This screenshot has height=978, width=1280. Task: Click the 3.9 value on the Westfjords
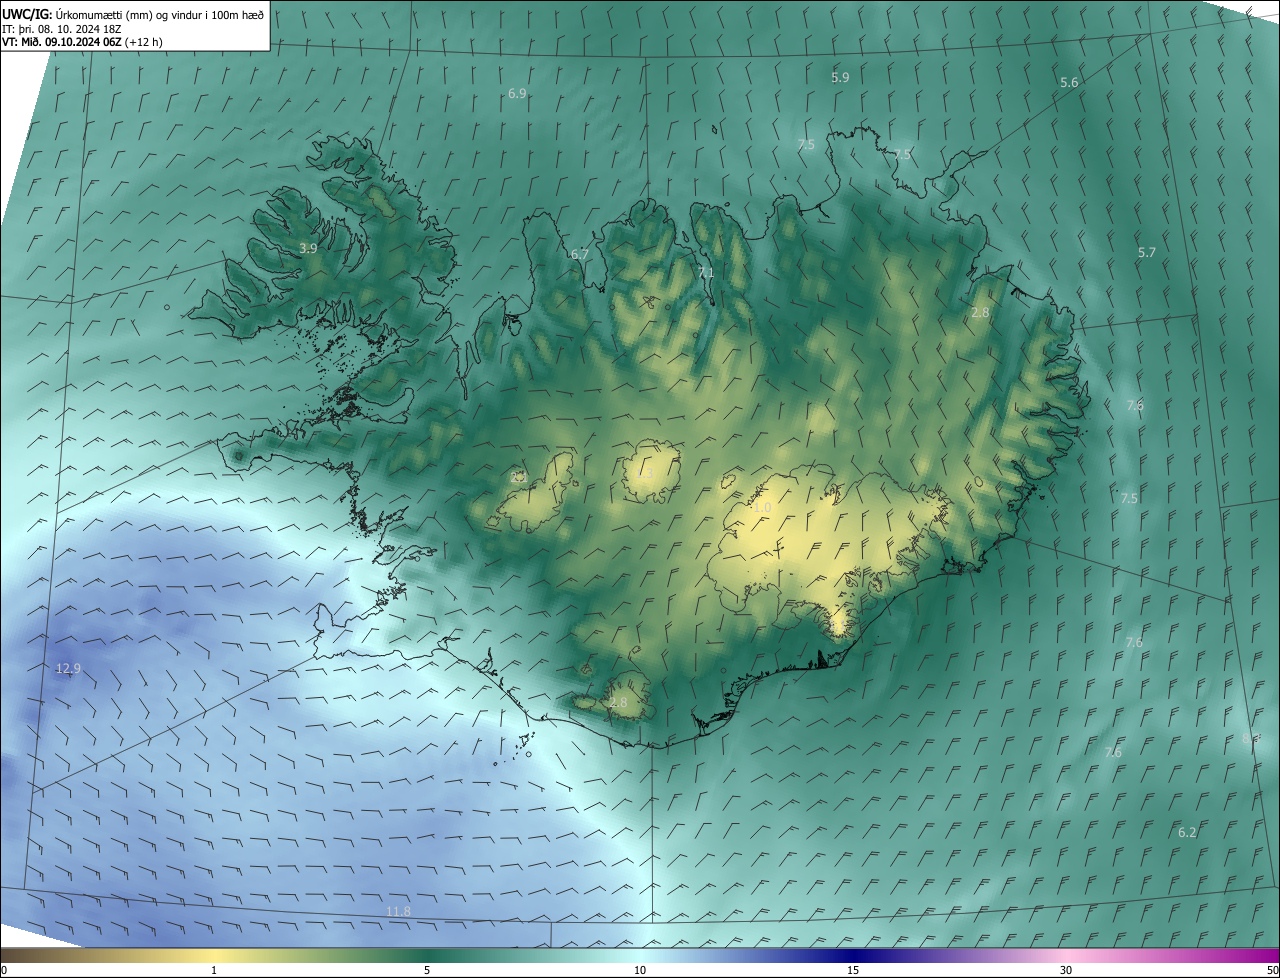pos(308,248)
